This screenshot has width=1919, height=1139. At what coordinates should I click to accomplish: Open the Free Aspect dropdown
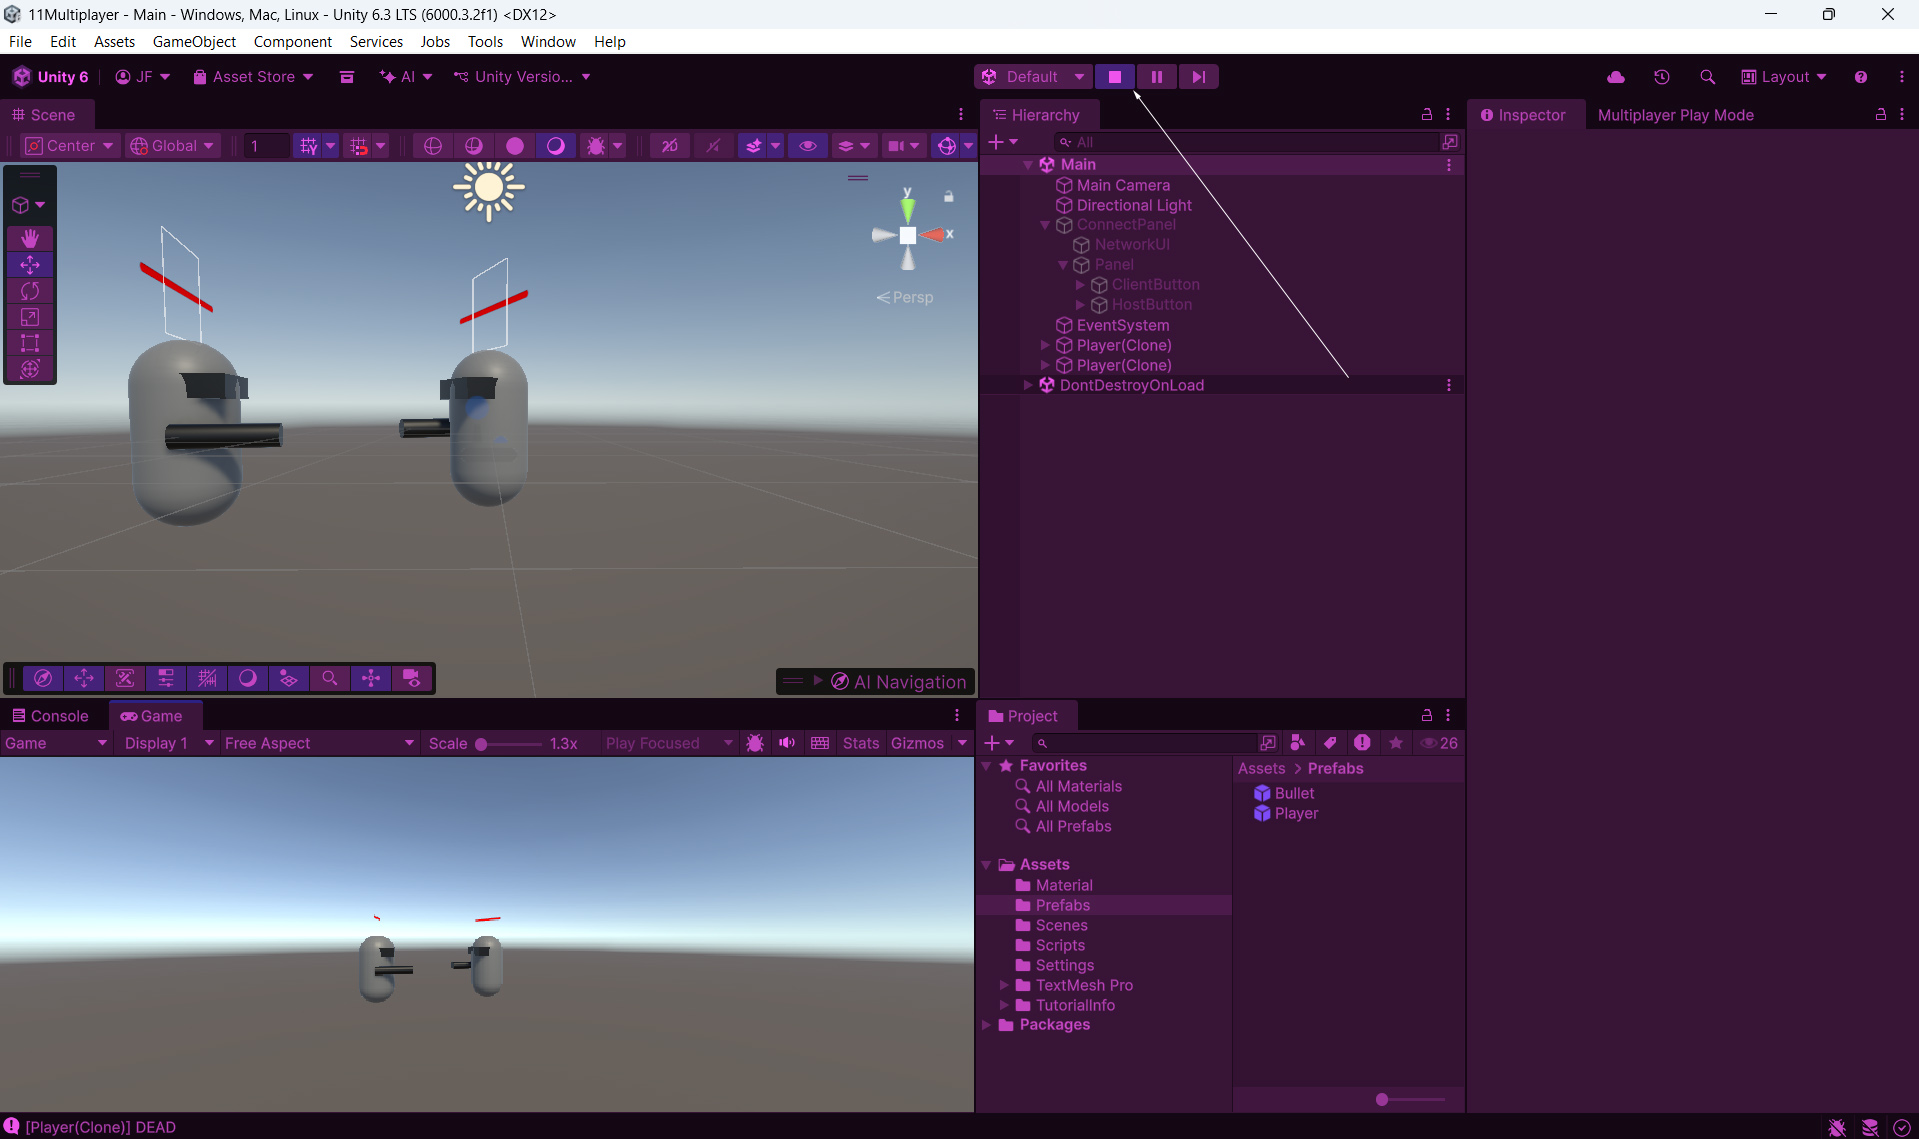(318, 743)
